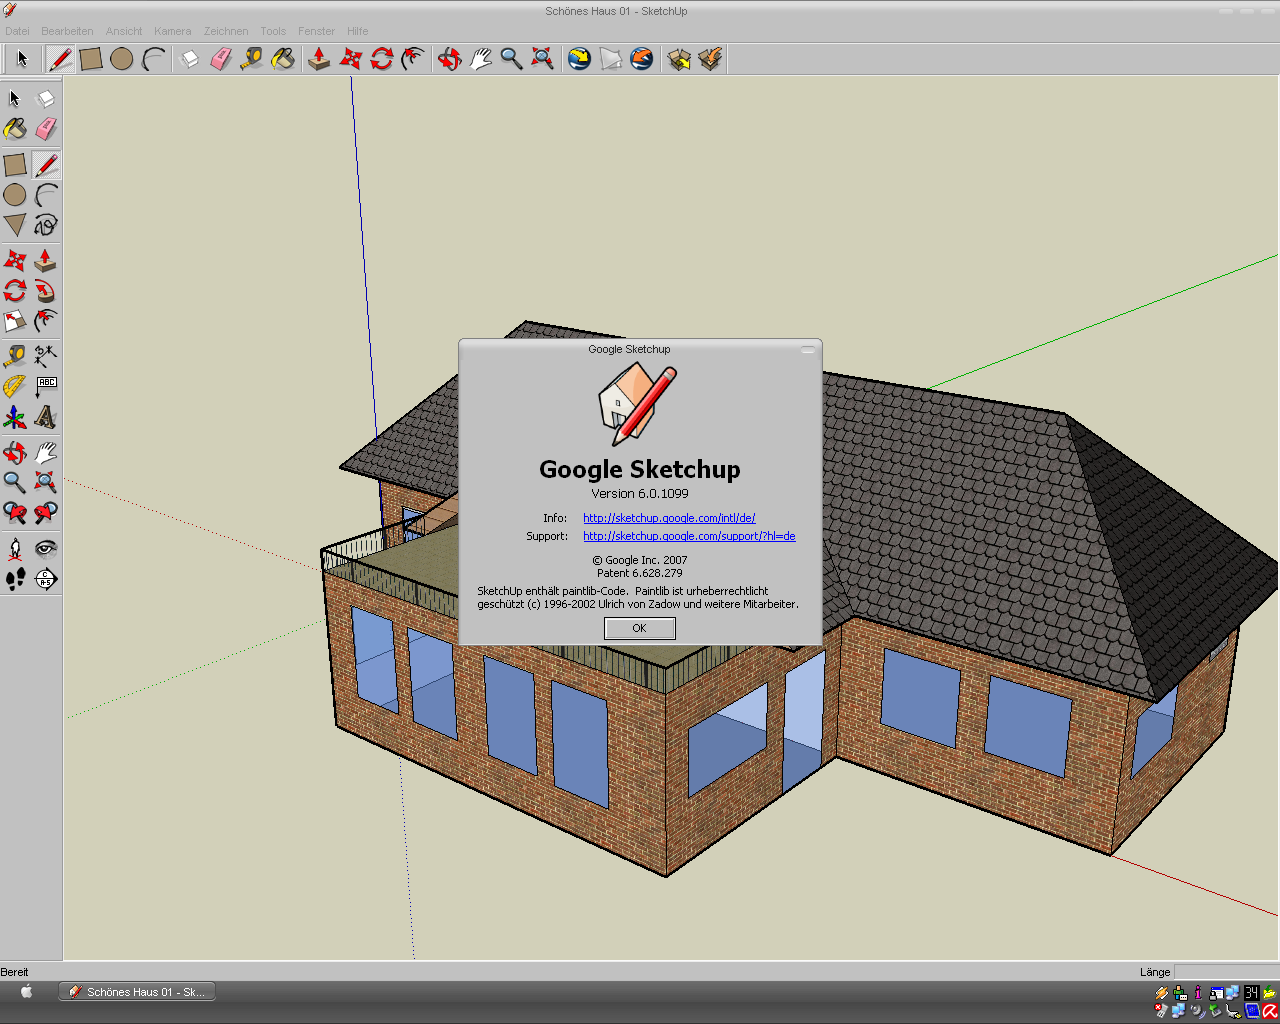
Task: Pick the Tape Measure tool in the top toolbar
Action: pyautogui.click(x=251, y=59)
